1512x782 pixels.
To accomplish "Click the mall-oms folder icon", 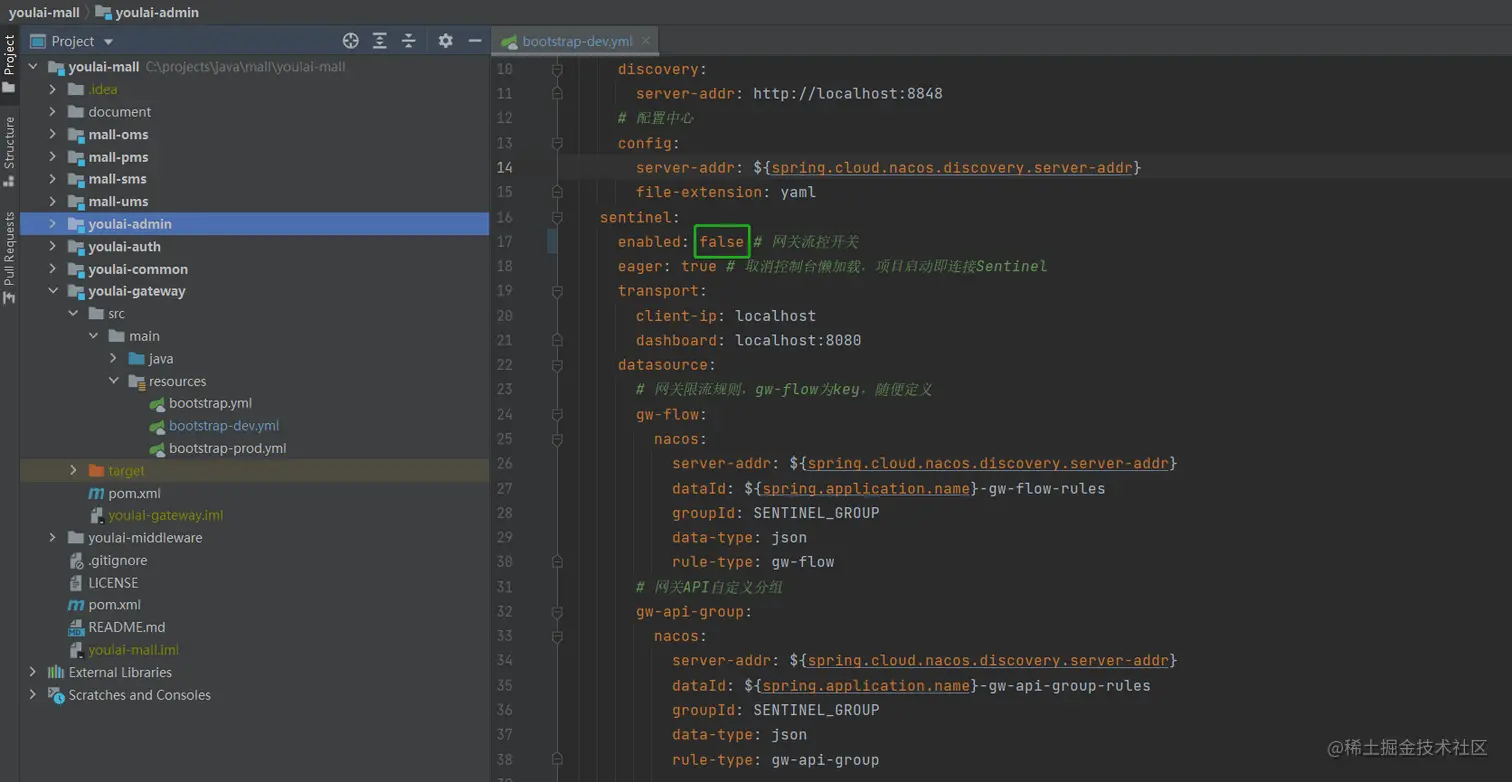I will pyautogui.click(x=76, y=134).
